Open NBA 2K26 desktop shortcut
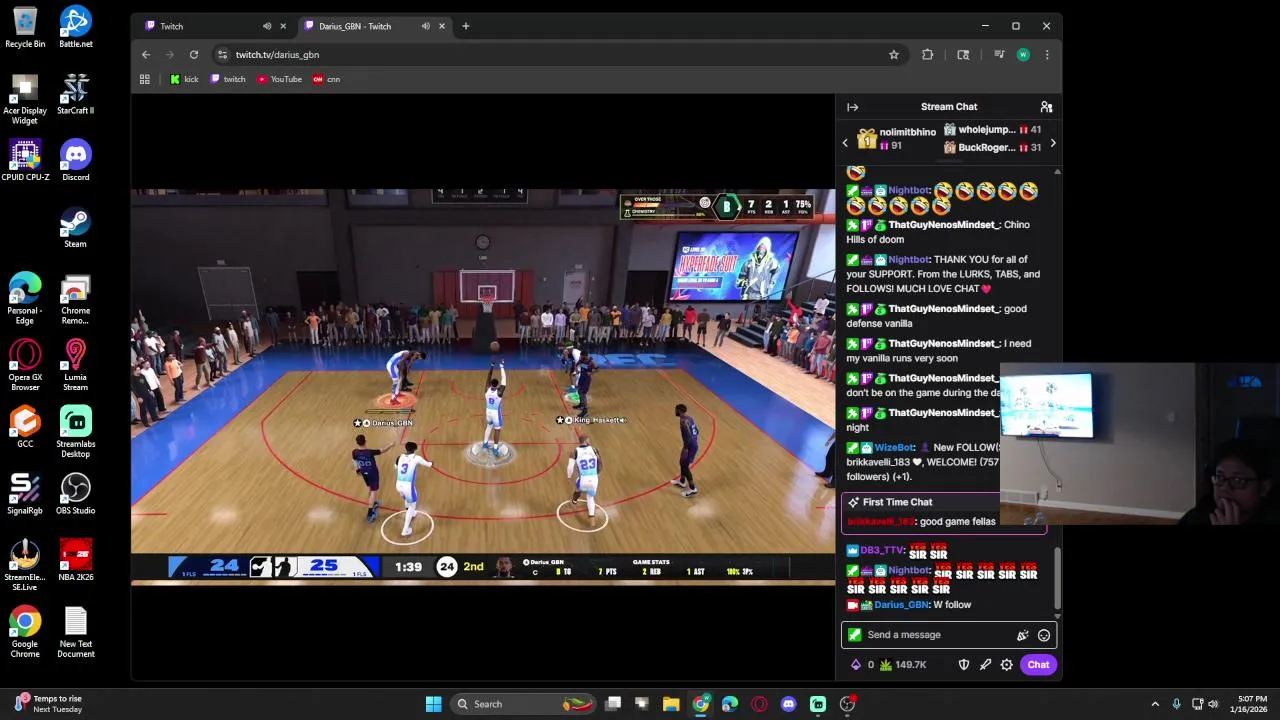This screenshot has height=720, width=1280. pyautogui.click(x=76, y=560)
